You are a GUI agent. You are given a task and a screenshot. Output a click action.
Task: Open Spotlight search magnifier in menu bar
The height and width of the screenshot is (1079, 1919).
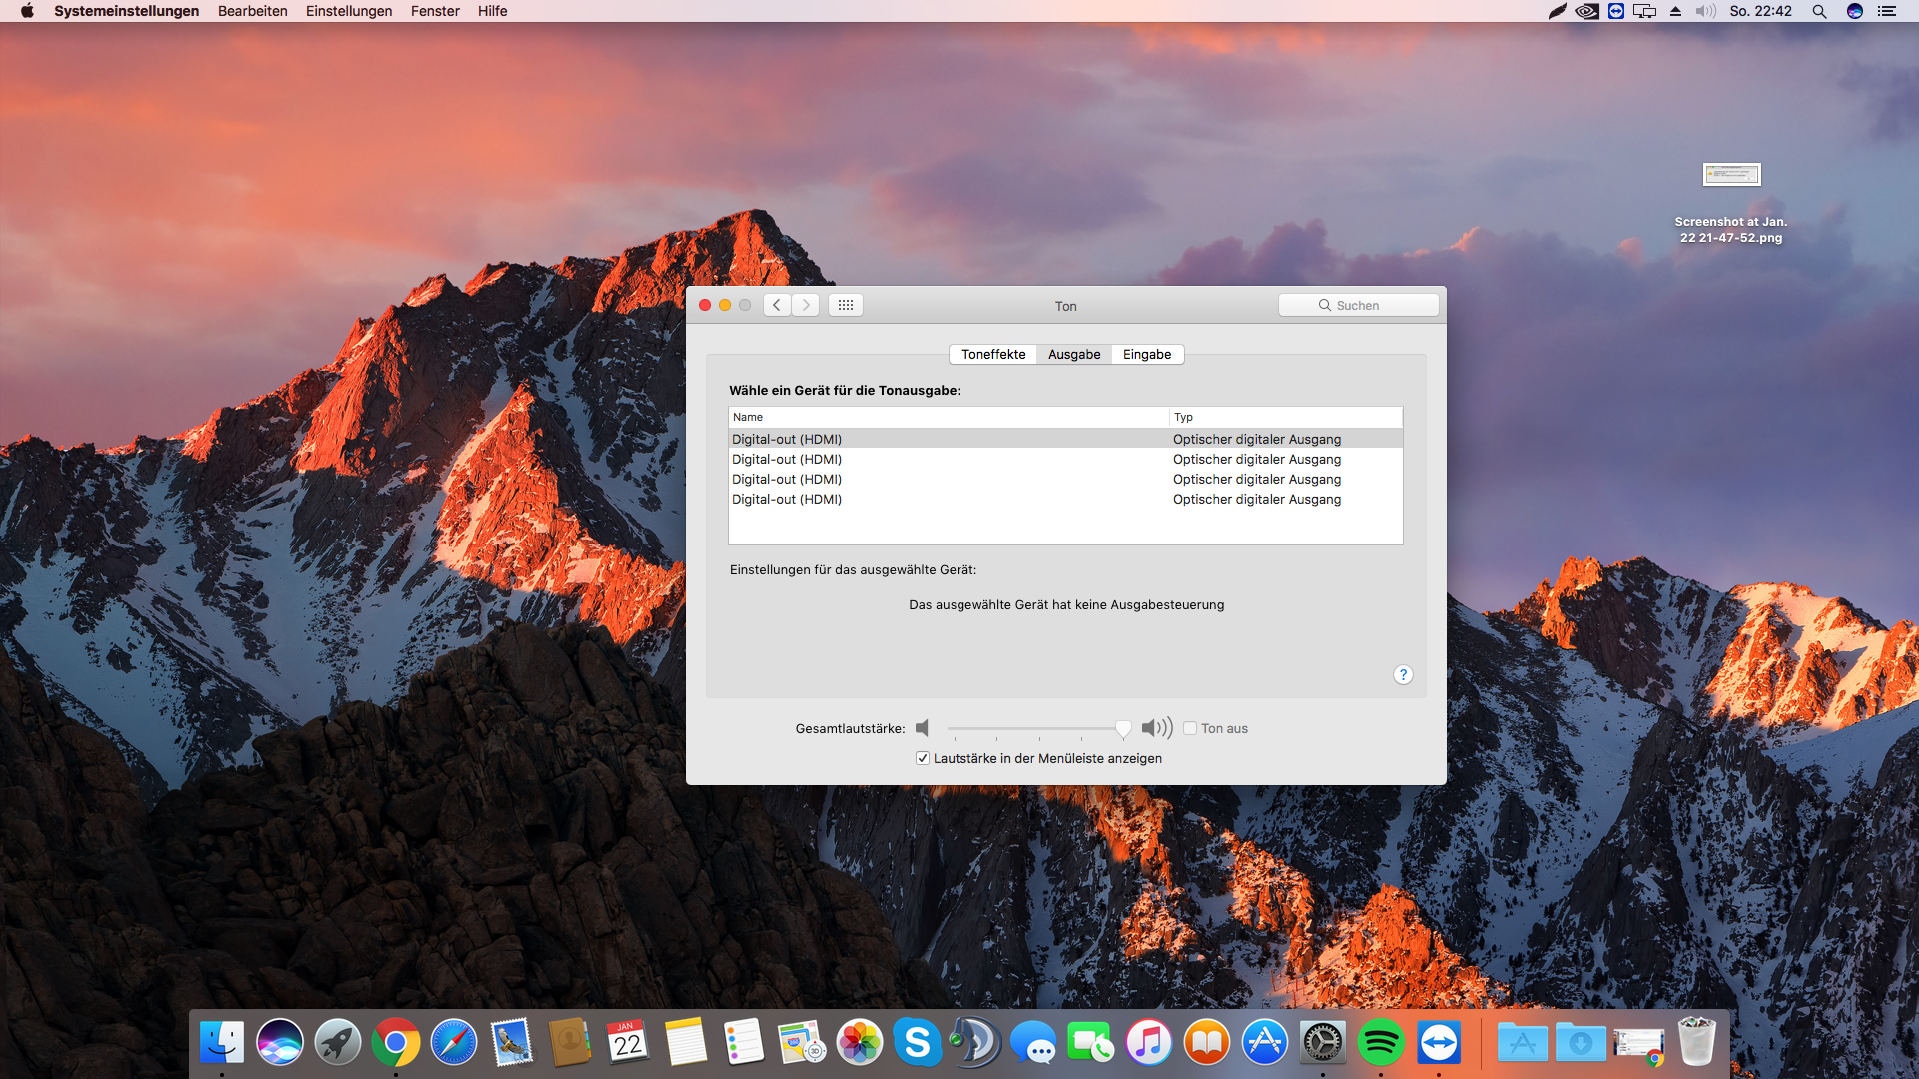[x=1819, y=11]
